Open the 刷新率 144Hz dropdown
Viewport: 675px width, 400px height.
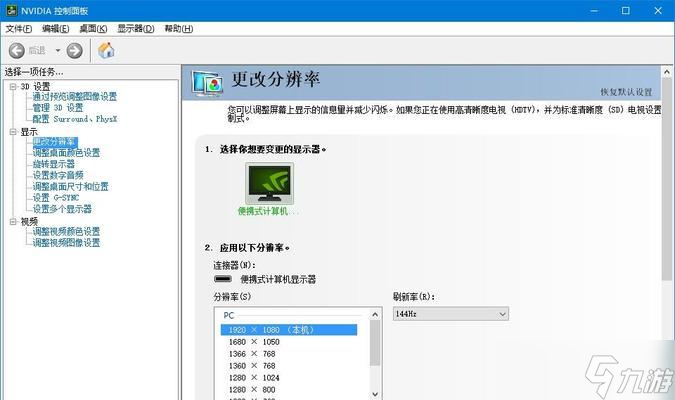click(x=450, y=313)
